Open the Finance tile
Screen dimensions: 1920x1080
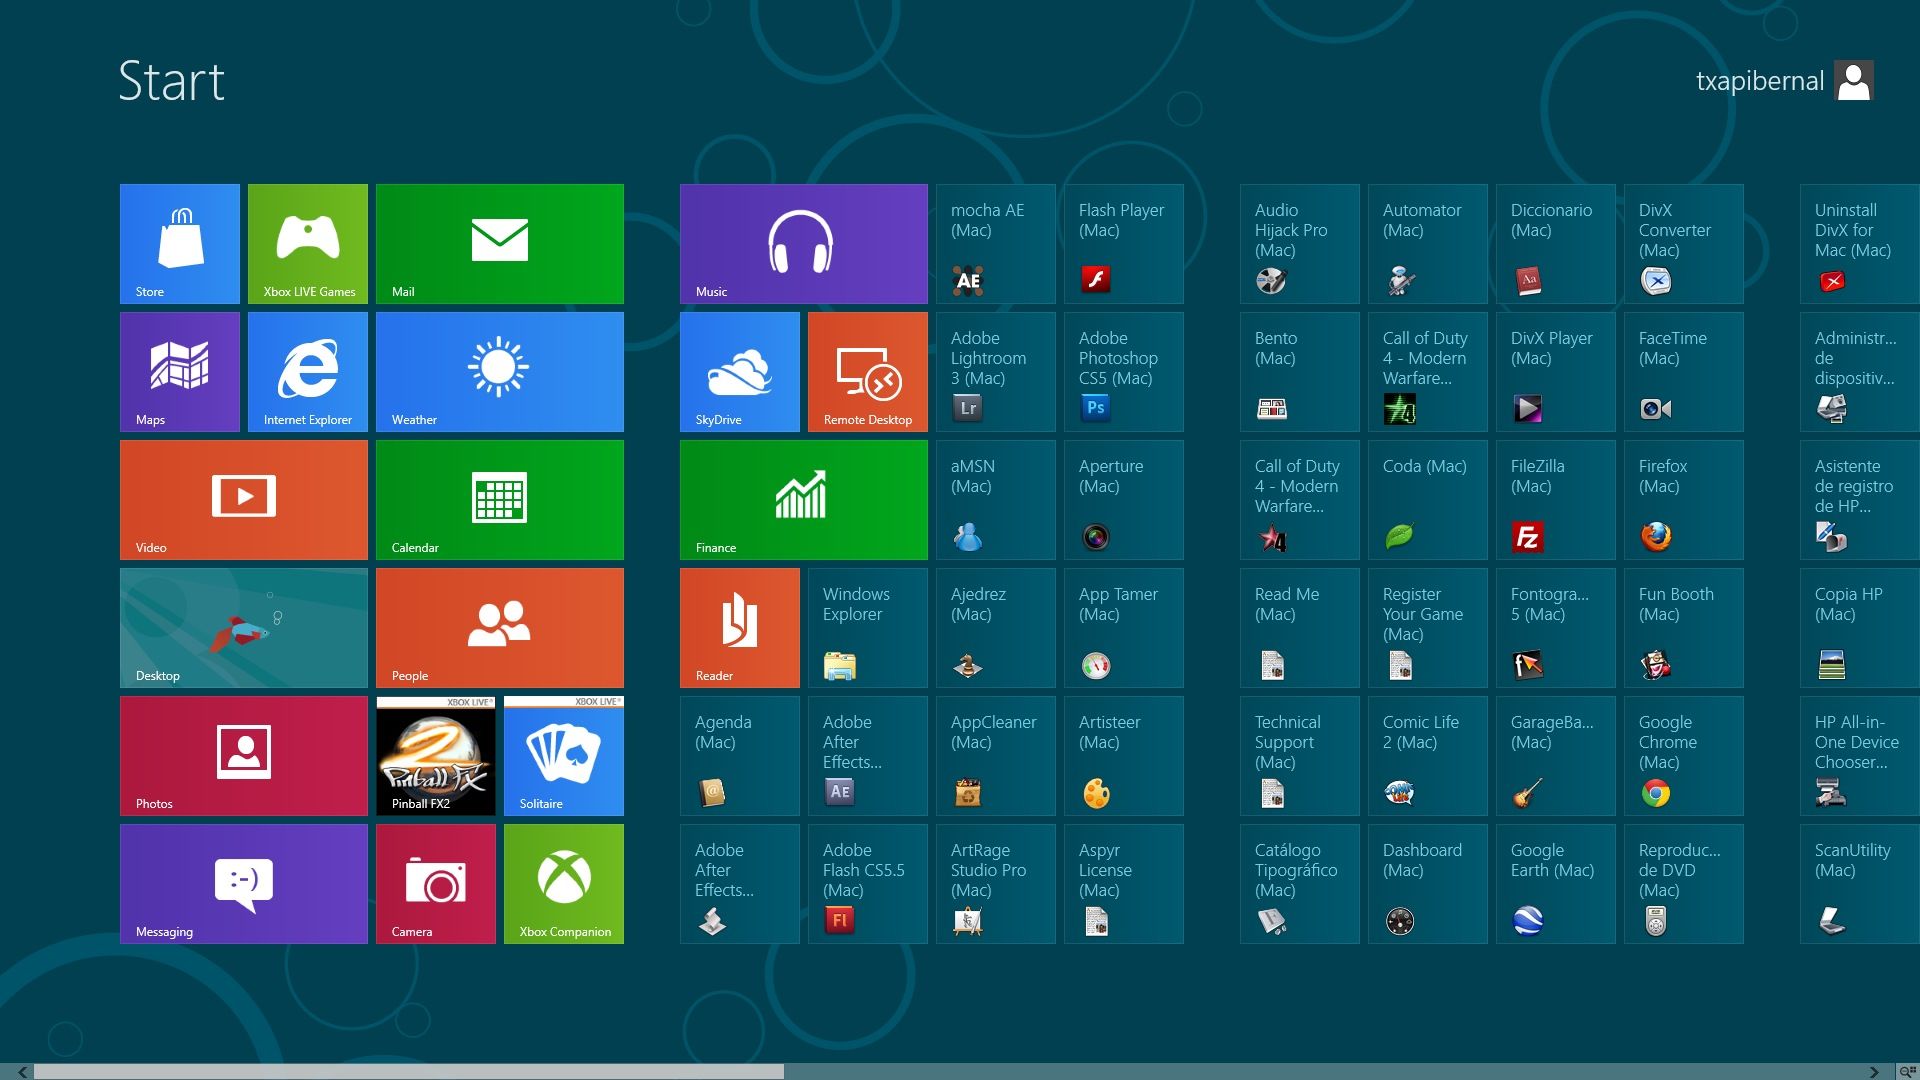tap(803, 499)
